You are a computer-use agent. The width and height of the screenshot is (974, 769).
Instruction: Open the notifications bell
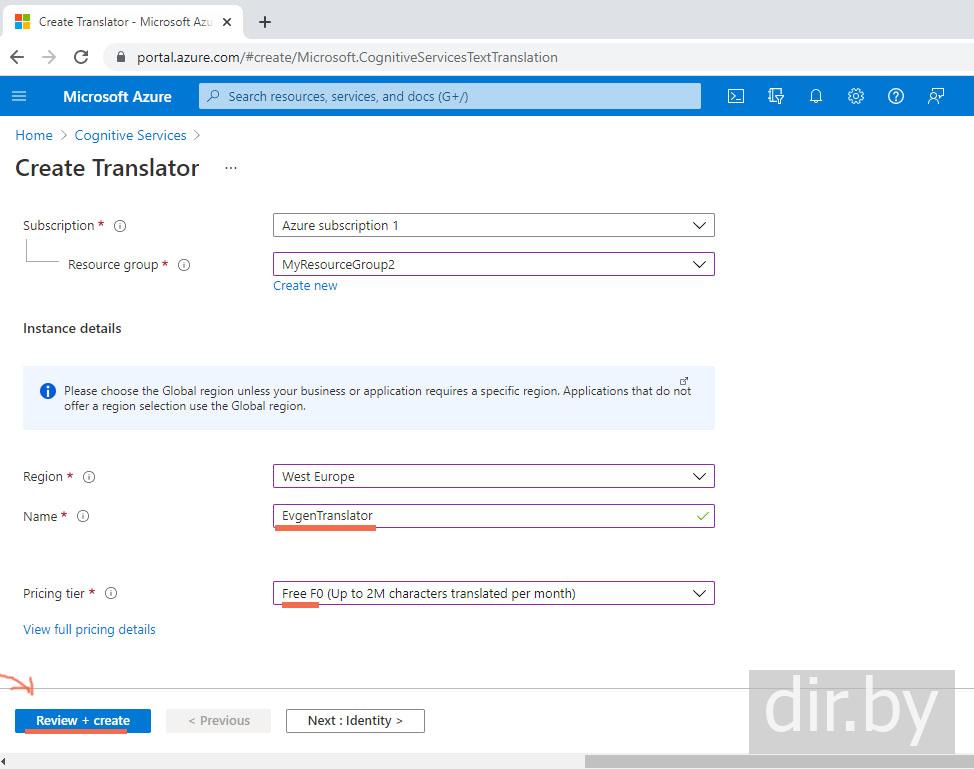pos(816,96)
